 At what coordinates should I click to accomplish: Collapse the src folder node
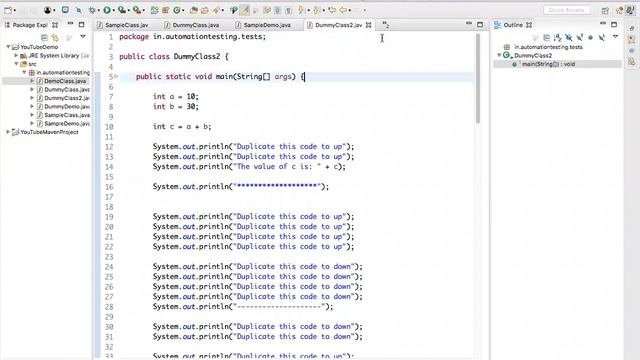(16, 64)
